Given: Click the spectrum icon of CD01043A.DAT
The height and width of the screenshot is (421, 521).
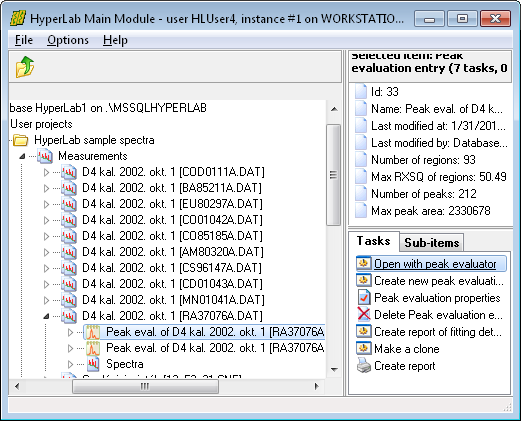Looking at the screenshot, I should pos(69,284).
